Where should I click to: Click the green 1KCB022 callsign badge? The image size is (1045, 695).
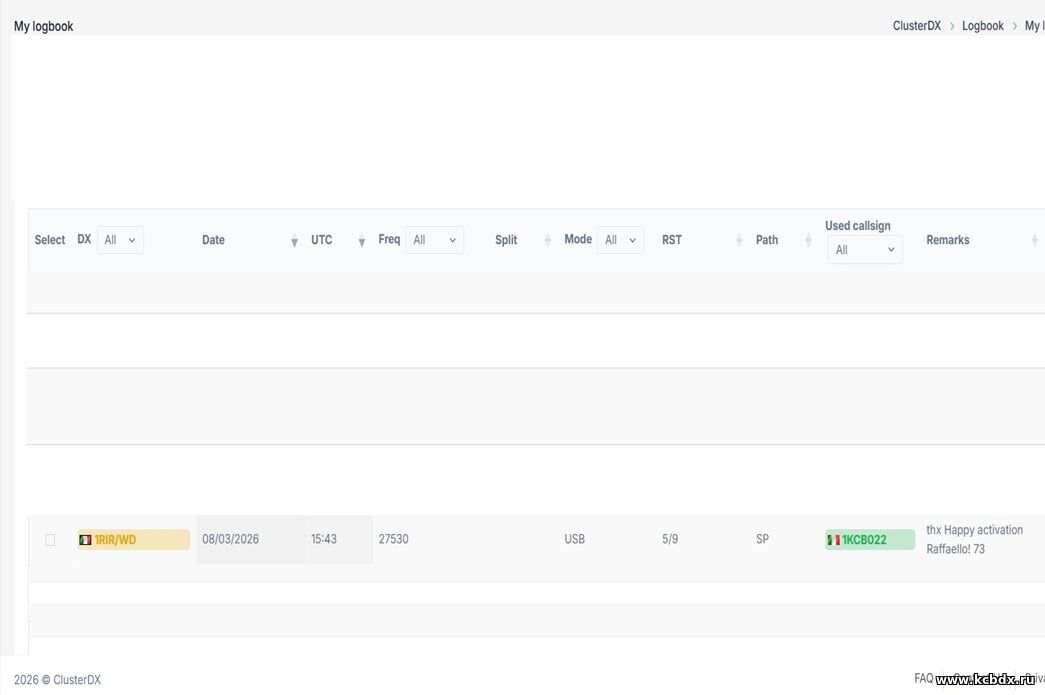click(x=870, y=540)
